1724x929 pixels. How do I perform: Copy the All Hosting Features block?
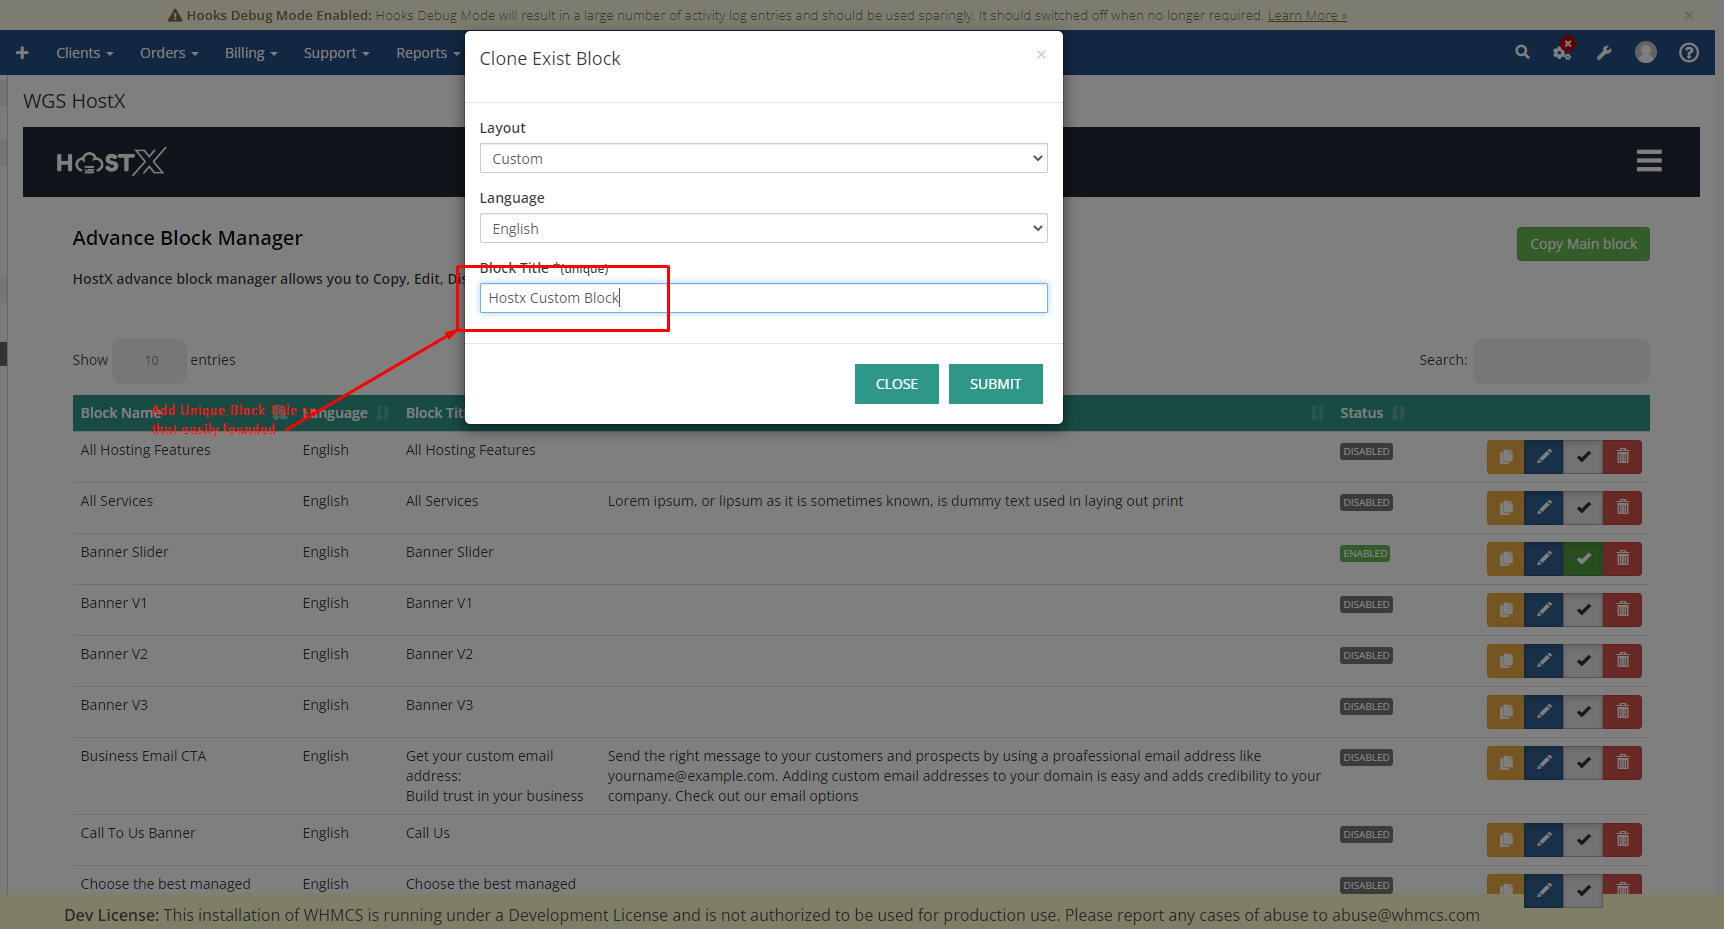tap(1506, 457)
